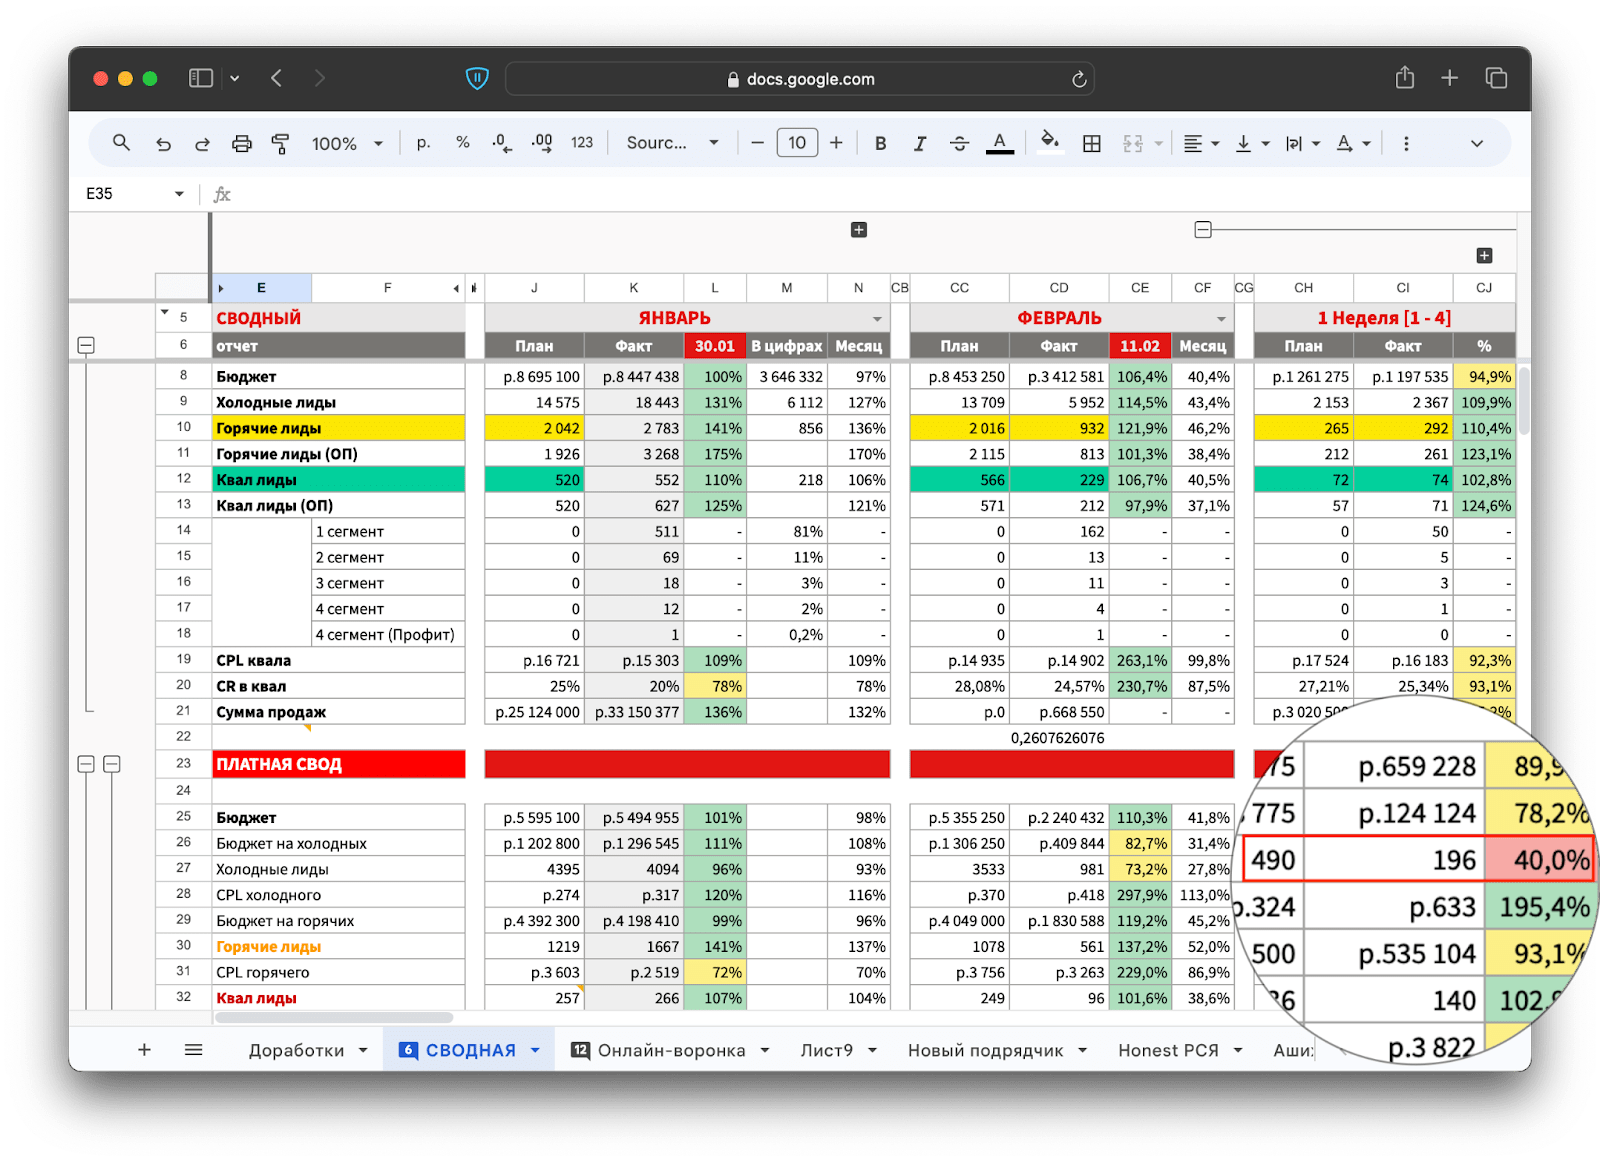Toggle italic formatting
The width and height of the screenshot is (1600, 1162).
point(919,144)
